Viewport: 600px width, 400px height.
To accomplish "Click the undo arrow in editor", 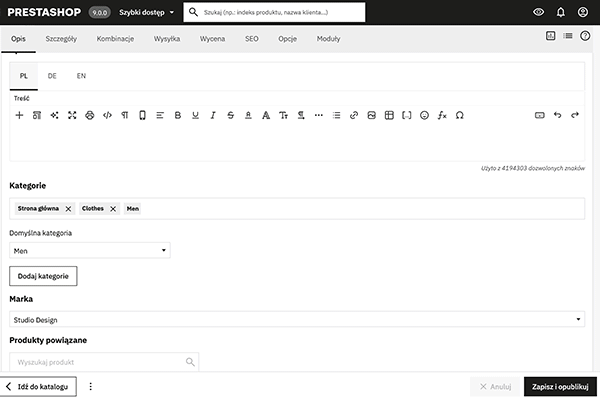I will pos(557,116).
